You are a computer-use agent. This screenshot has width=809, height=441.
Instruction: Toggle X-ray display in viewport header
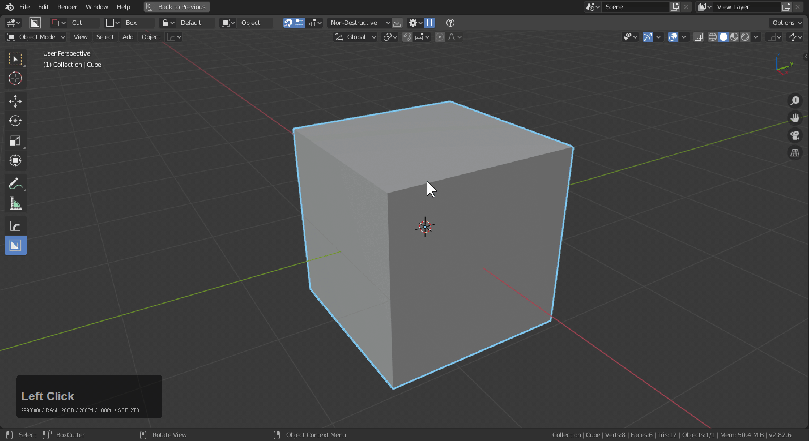[x=699, y=37]
